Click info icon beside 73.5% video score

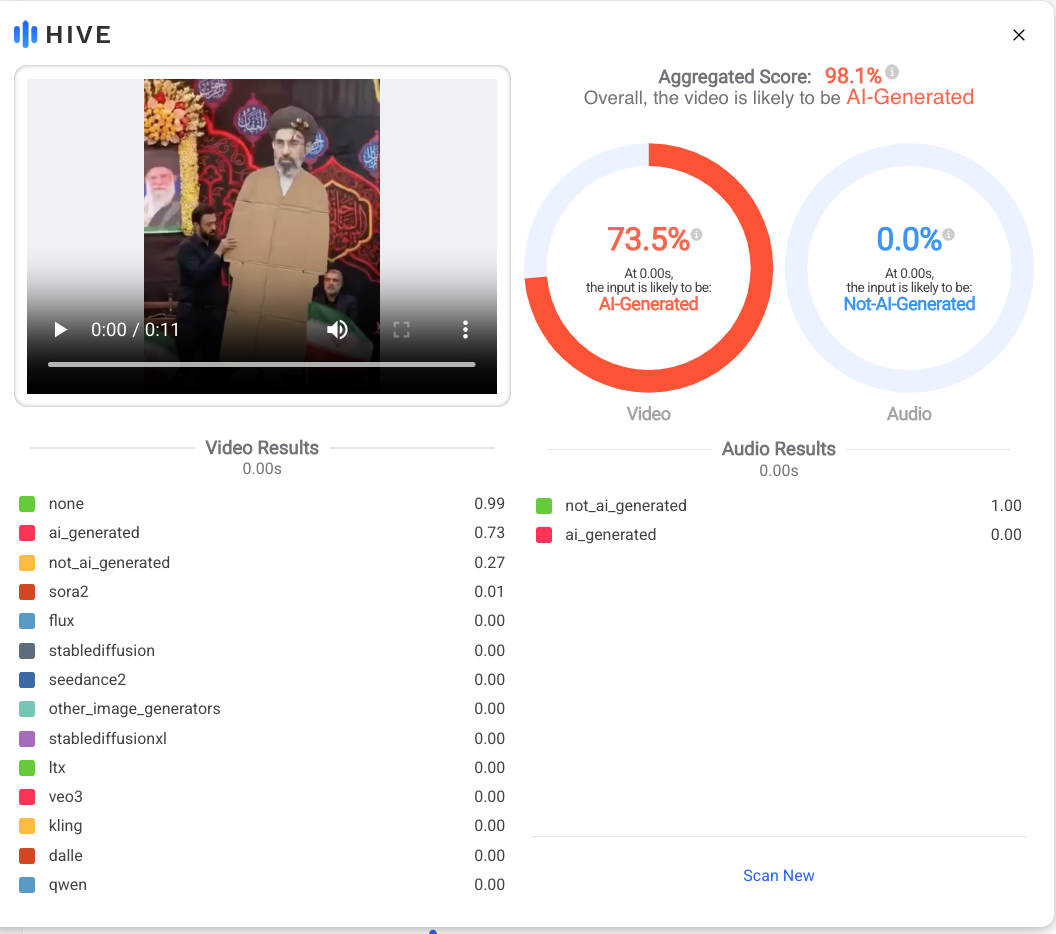pyautogui.click(x=697, y=234)
